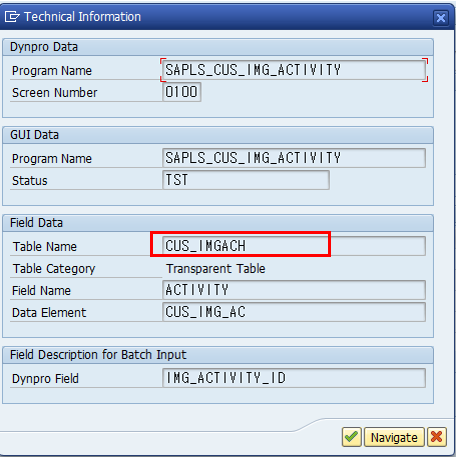
Task: Click the Dynpro Field IMG_ACTIVITY_ID
Action: (294, 378)
